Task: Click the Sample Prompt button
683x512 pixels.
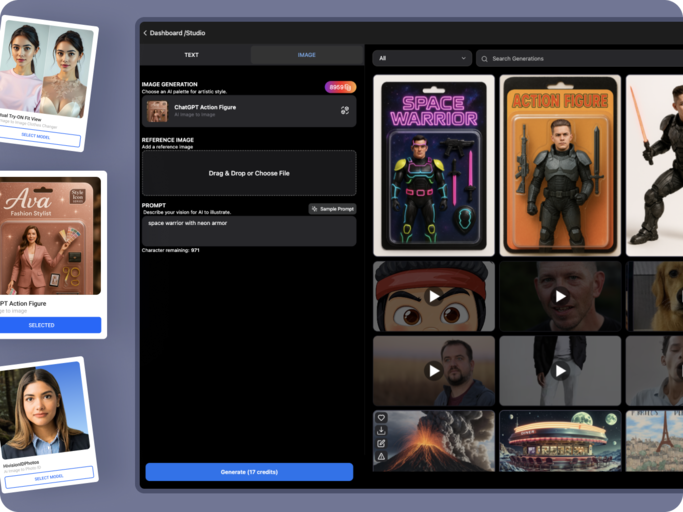Action: click(332, 209)
